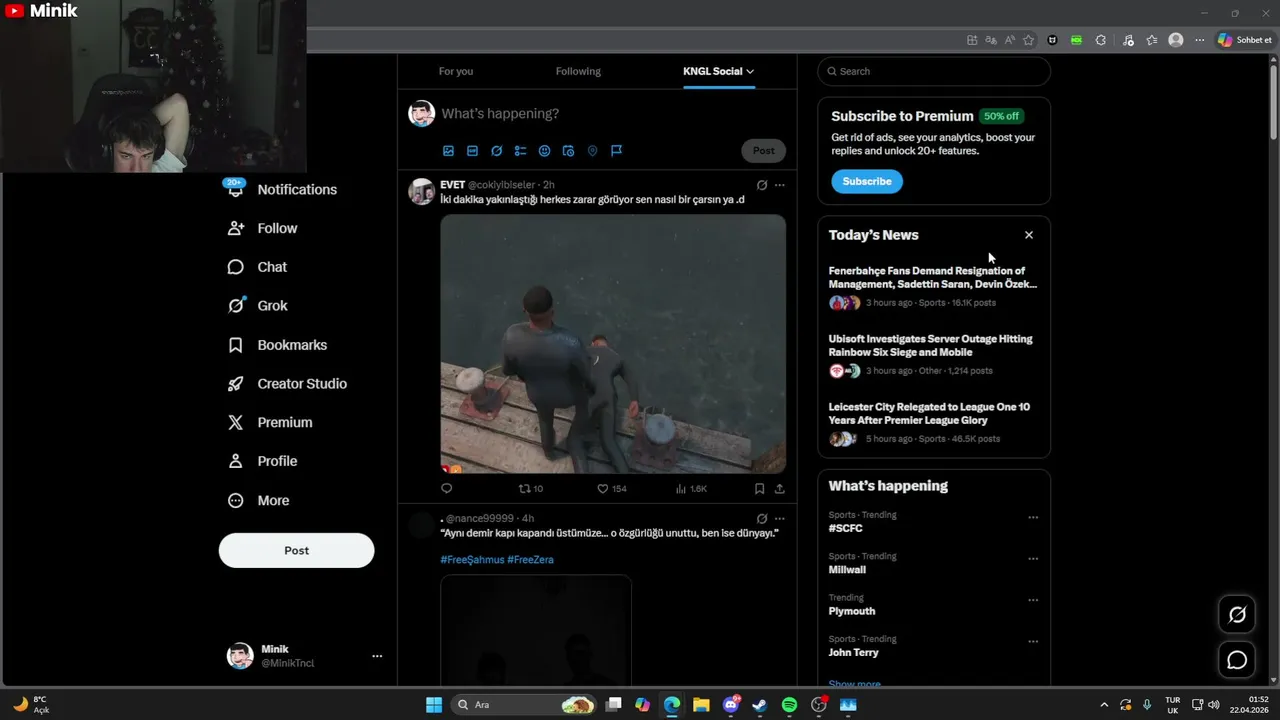Open Copilot Sohbet et button
The width and height of the screenshot is (1280, 720).
click(1245, 40)
